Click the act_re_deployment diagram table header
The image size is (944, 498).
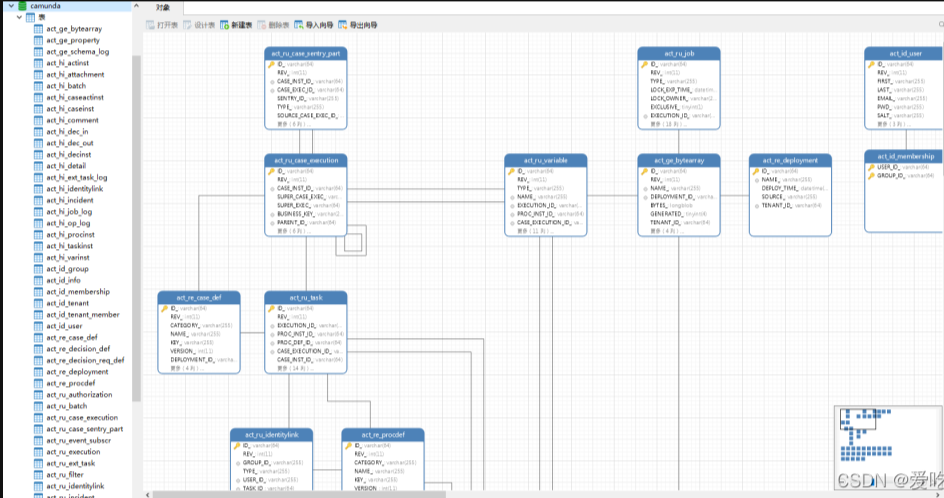click(x=790, y=161)
